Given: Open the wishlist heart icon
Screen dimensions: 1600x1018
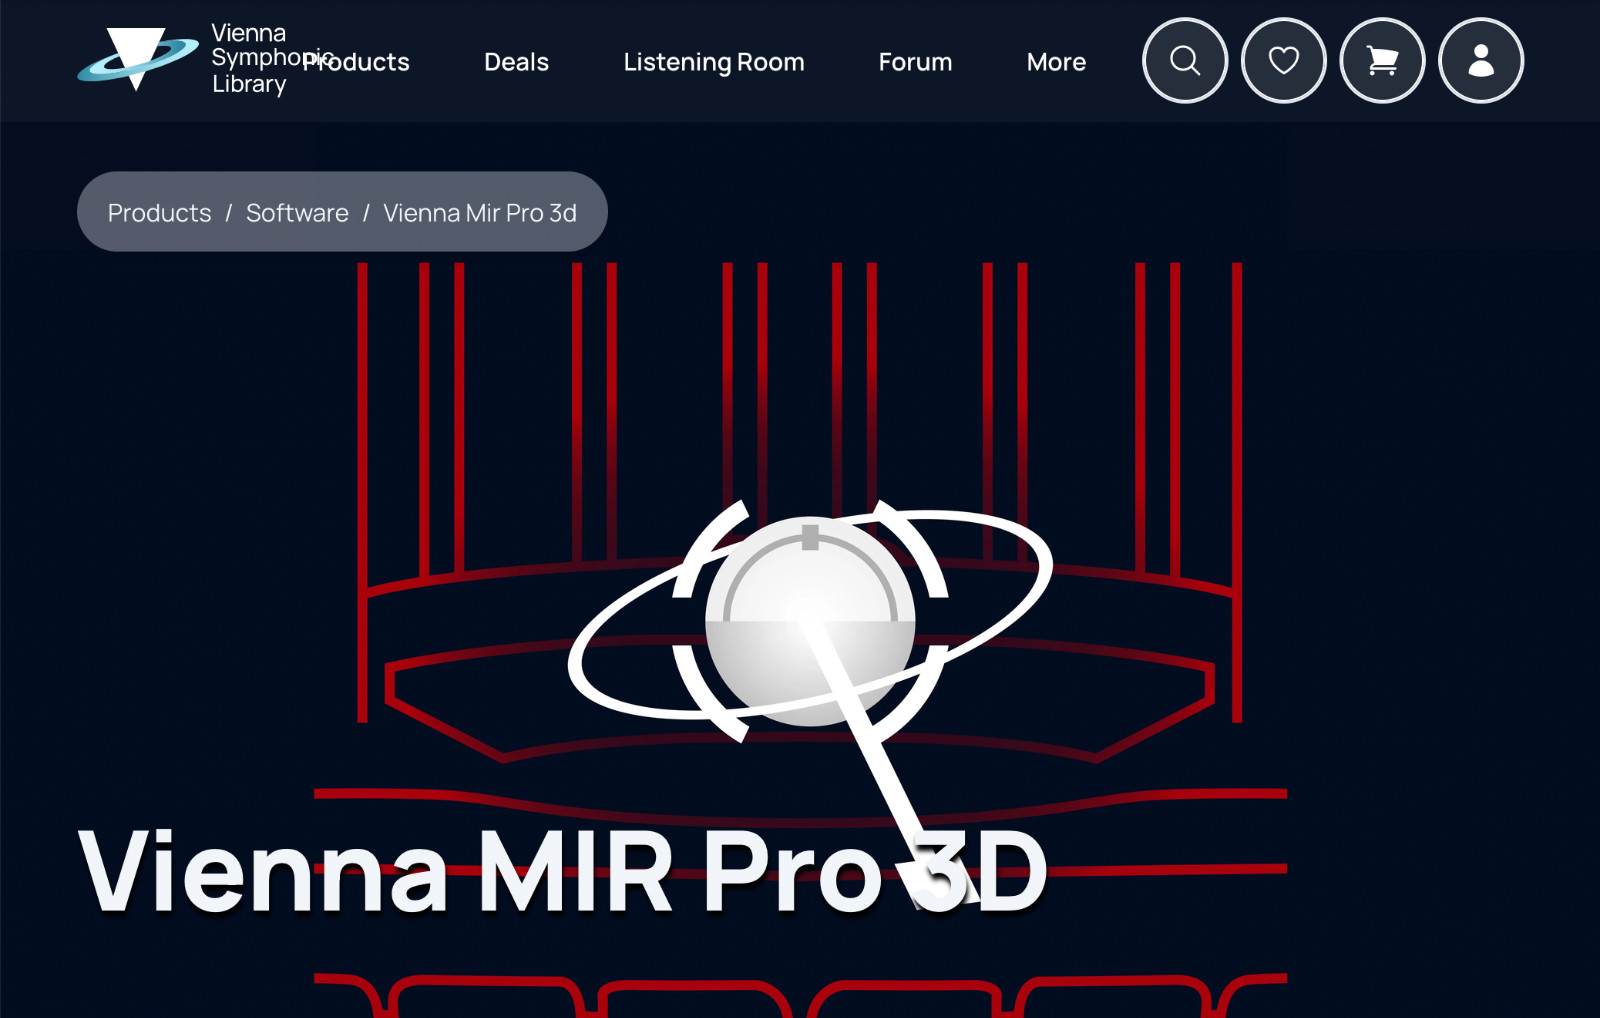Looking at the screenshot, I should point(1284,61).
